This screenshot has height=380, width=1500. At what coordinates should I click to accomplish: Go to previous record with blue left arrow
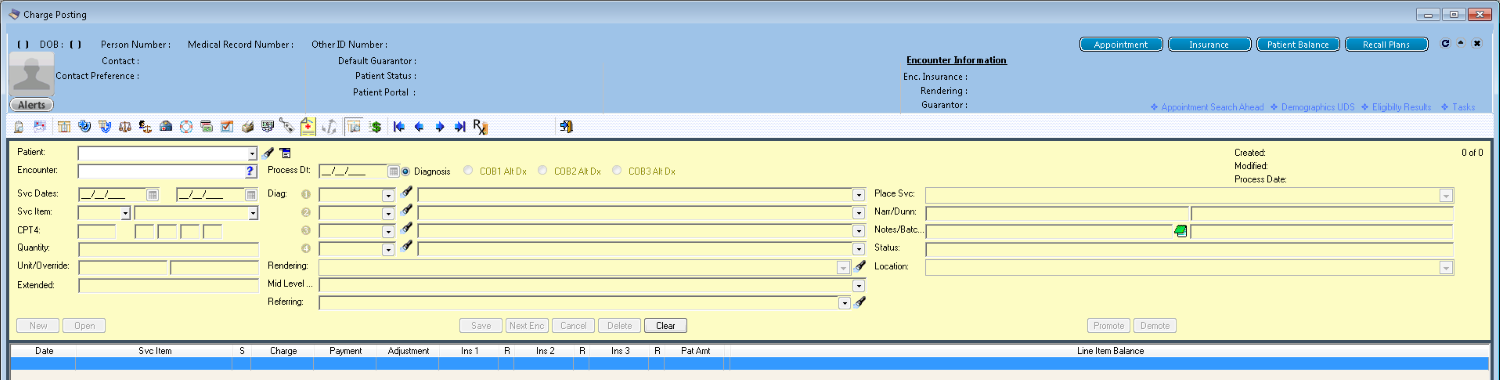(419, 127)
